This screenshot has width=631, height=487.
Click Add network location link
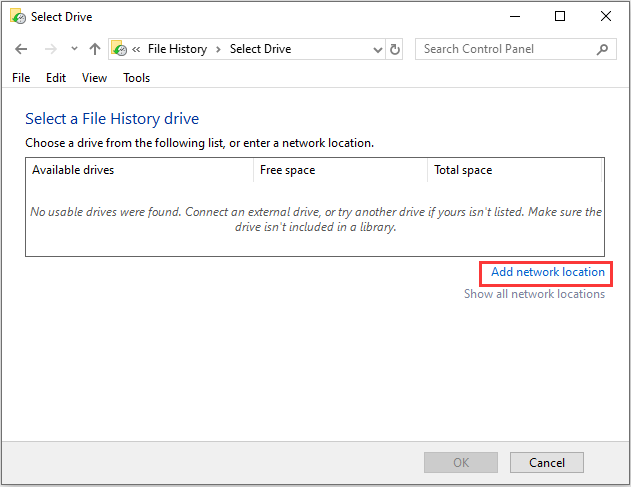click(x=548, y=272)
